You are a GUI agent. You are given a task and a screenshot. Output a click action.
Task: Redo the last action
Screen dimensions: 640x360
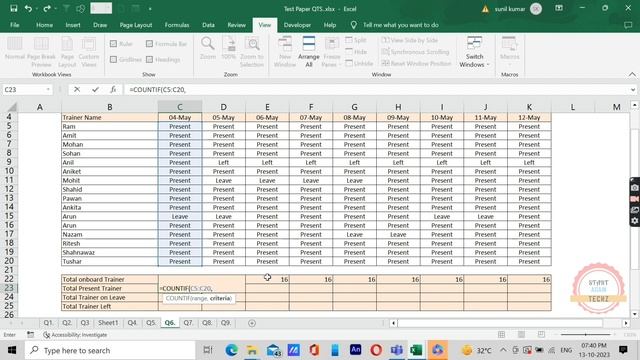coord(47,9)
